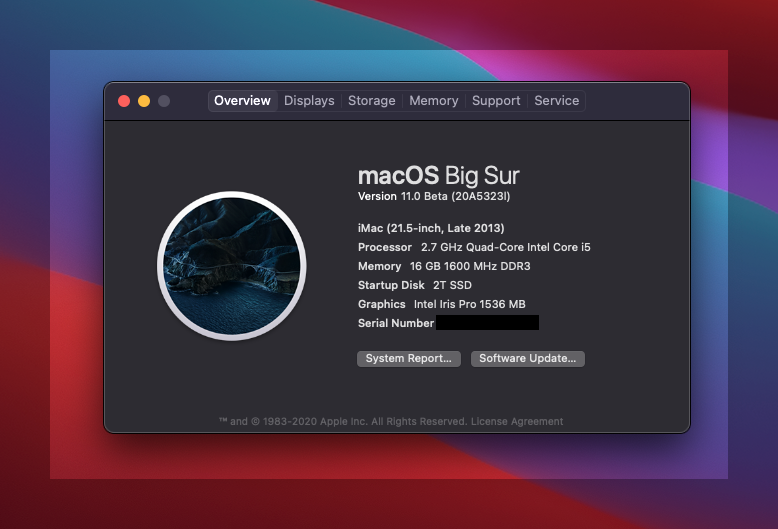
Task: Click the '2T SSD' startup disk value
Action: pyautogui.click(x=453, y=285)
